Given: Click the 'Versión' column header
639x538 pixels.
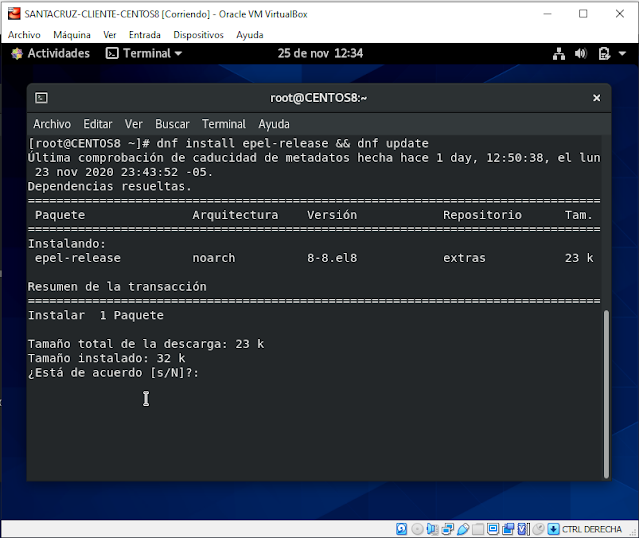Looking at the screenshot, I should coord(332,215).
